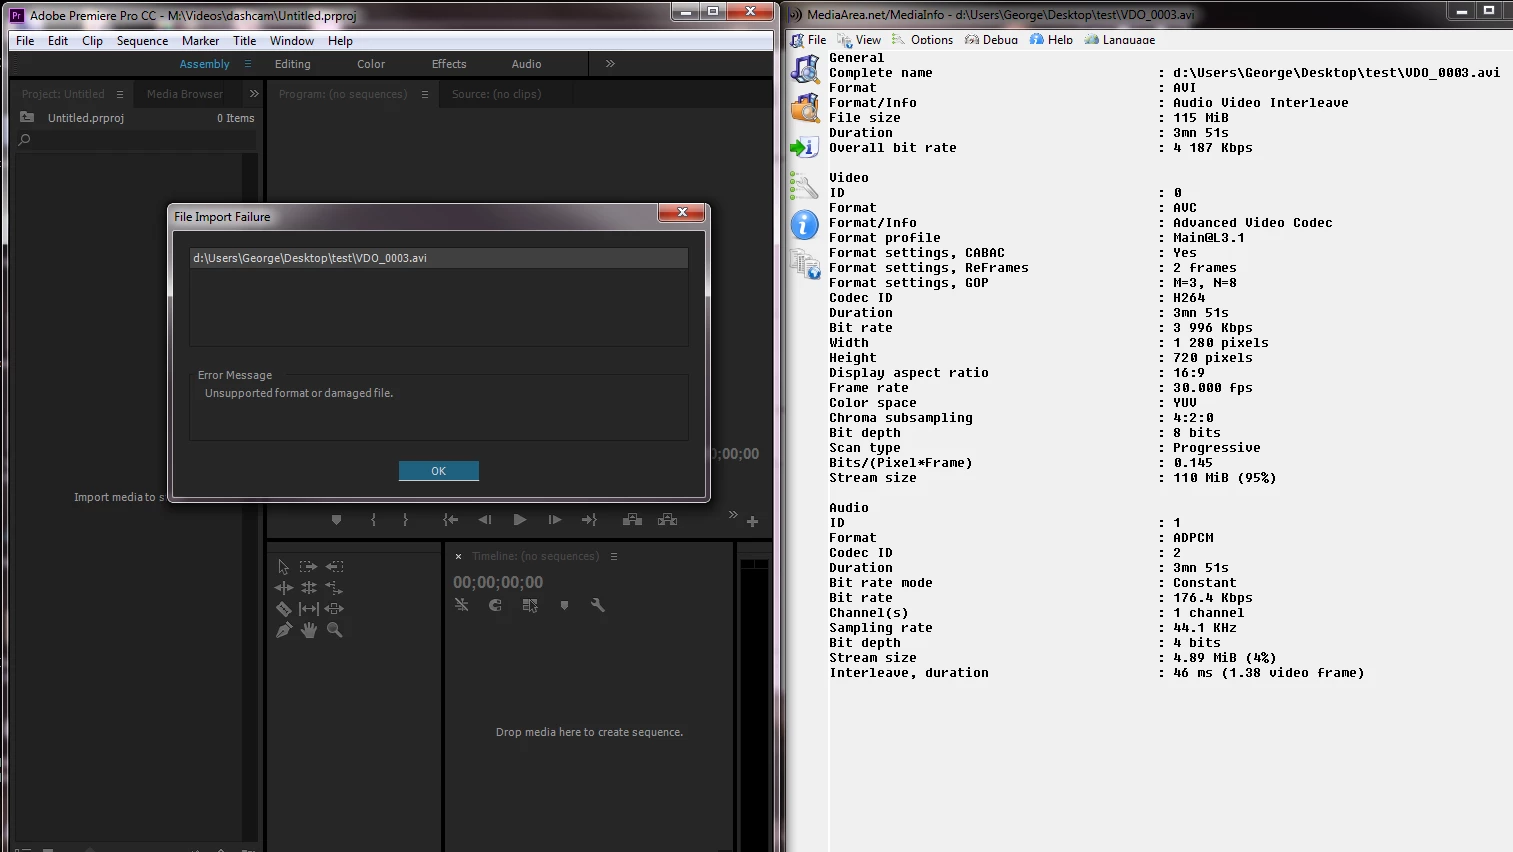Open the Marker menu in Premiere
This screenshot has height=852, width=1513.
(x=200, y=41)
